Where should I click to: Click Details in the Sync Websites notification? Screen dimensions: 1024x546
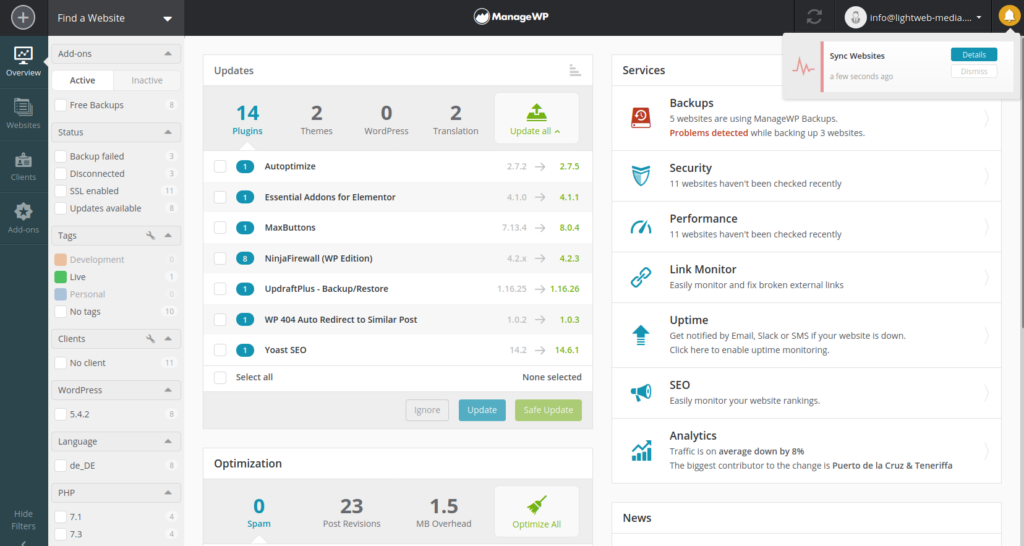point(974,55)
